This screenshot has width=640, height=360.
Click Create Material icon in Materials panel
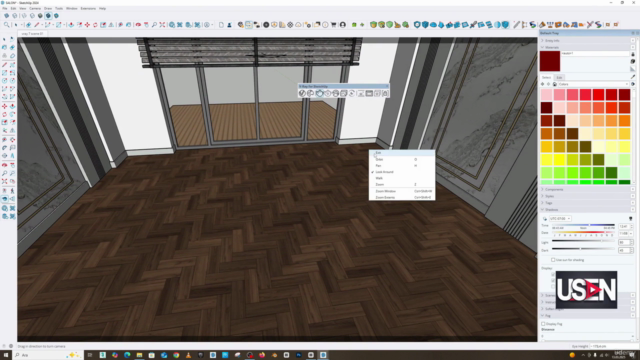pos(633,61)
